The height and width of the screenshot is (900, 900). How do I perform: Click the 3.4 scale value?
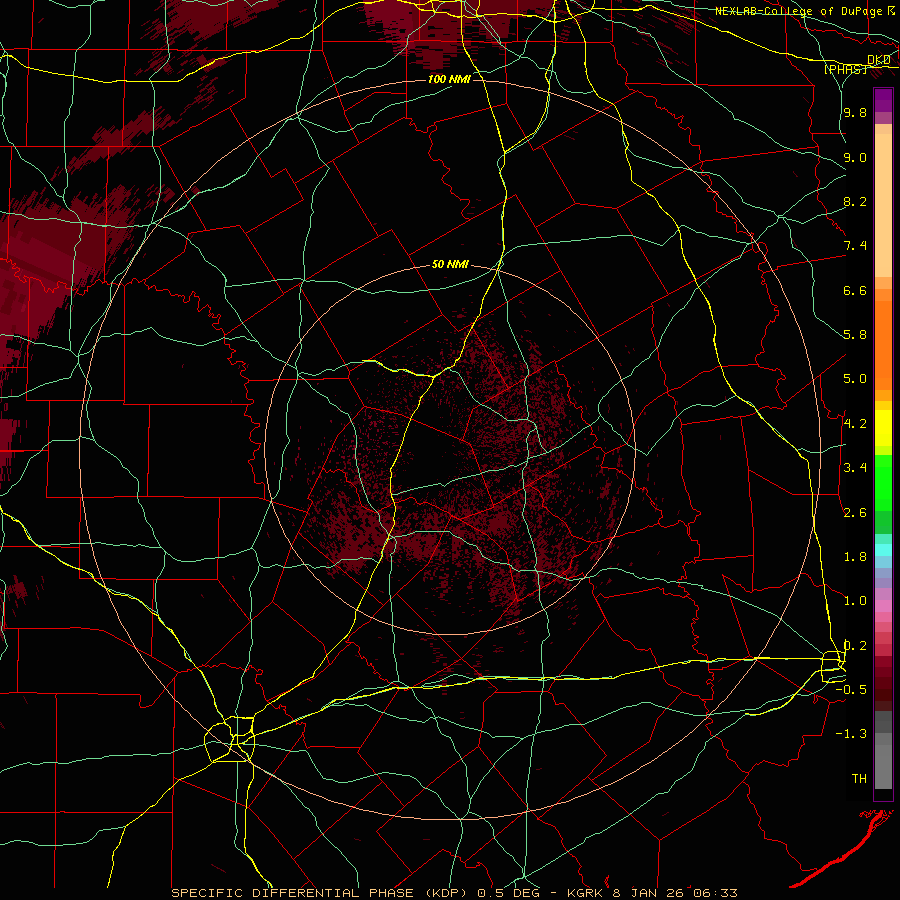pos(855,467)
